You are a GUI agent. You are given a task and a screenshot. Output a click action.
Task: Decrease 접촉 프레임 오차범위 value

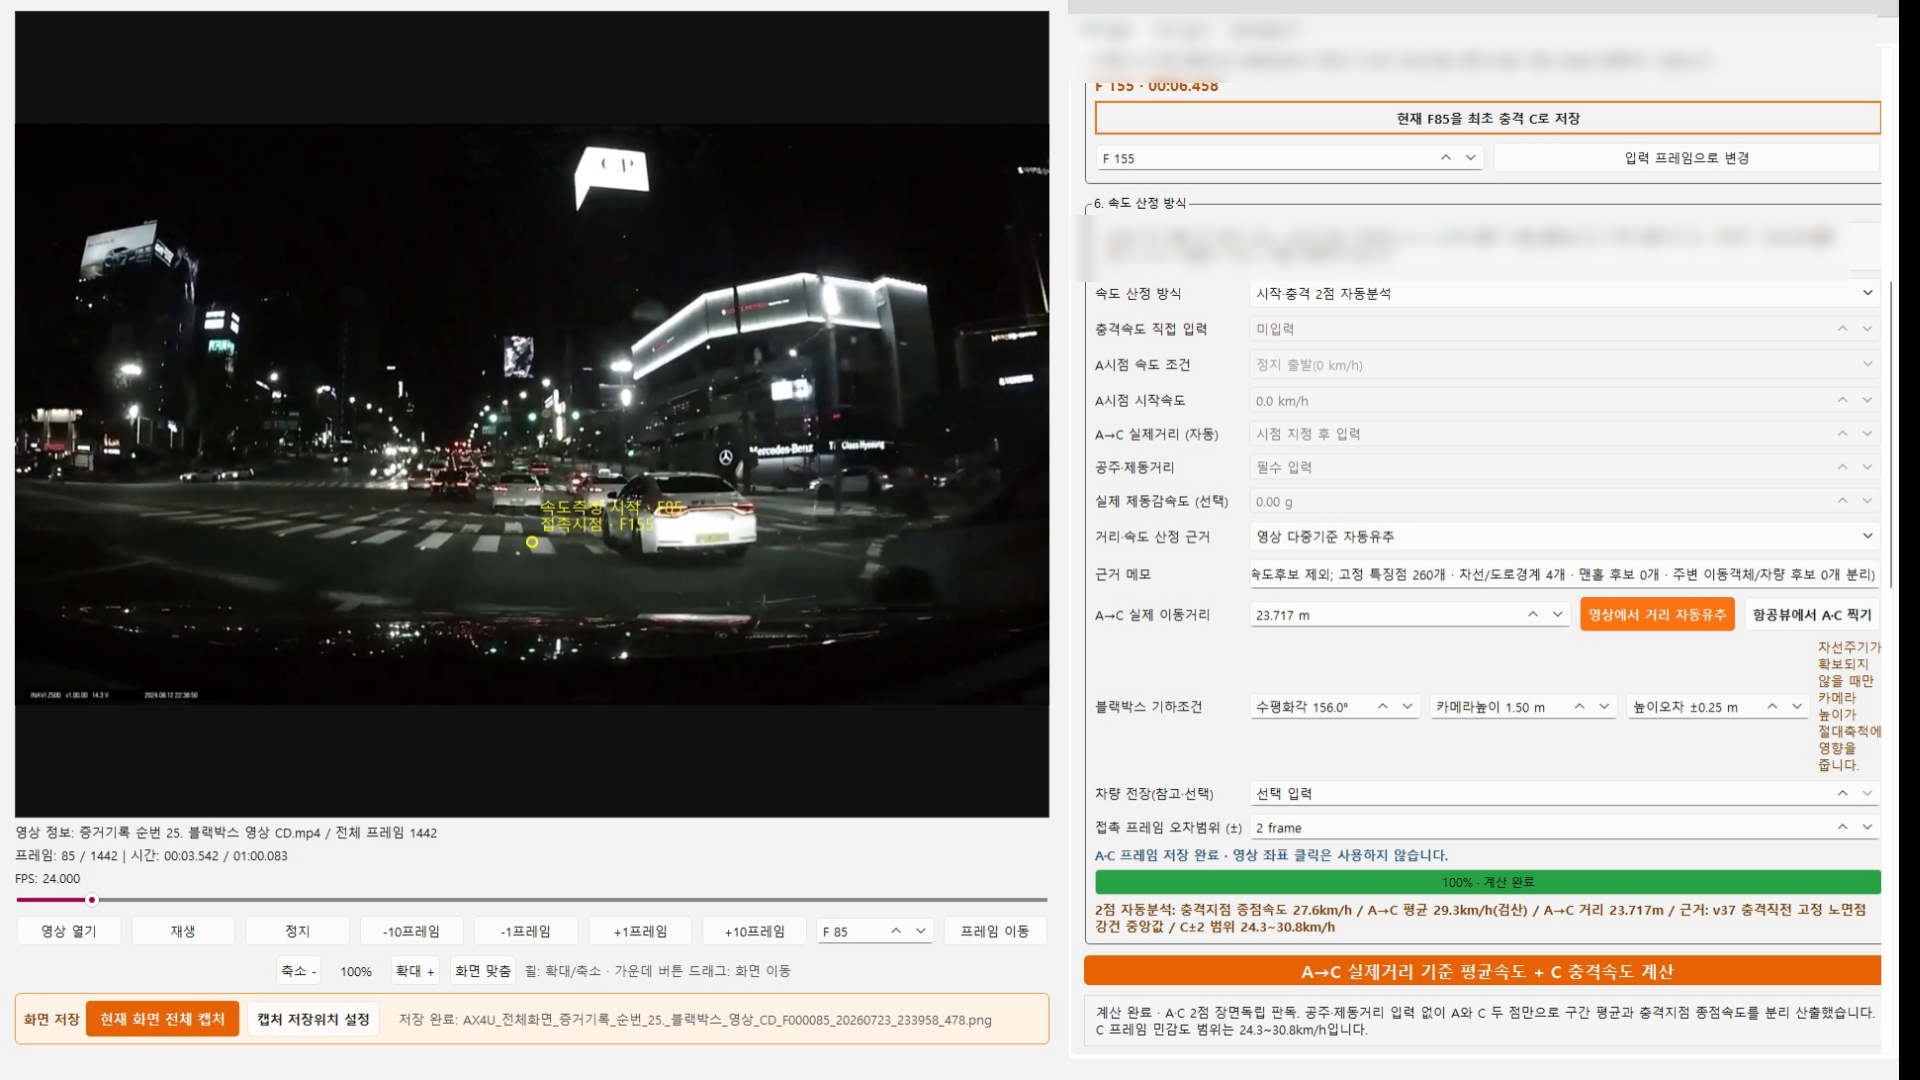tap(1867, 827)
